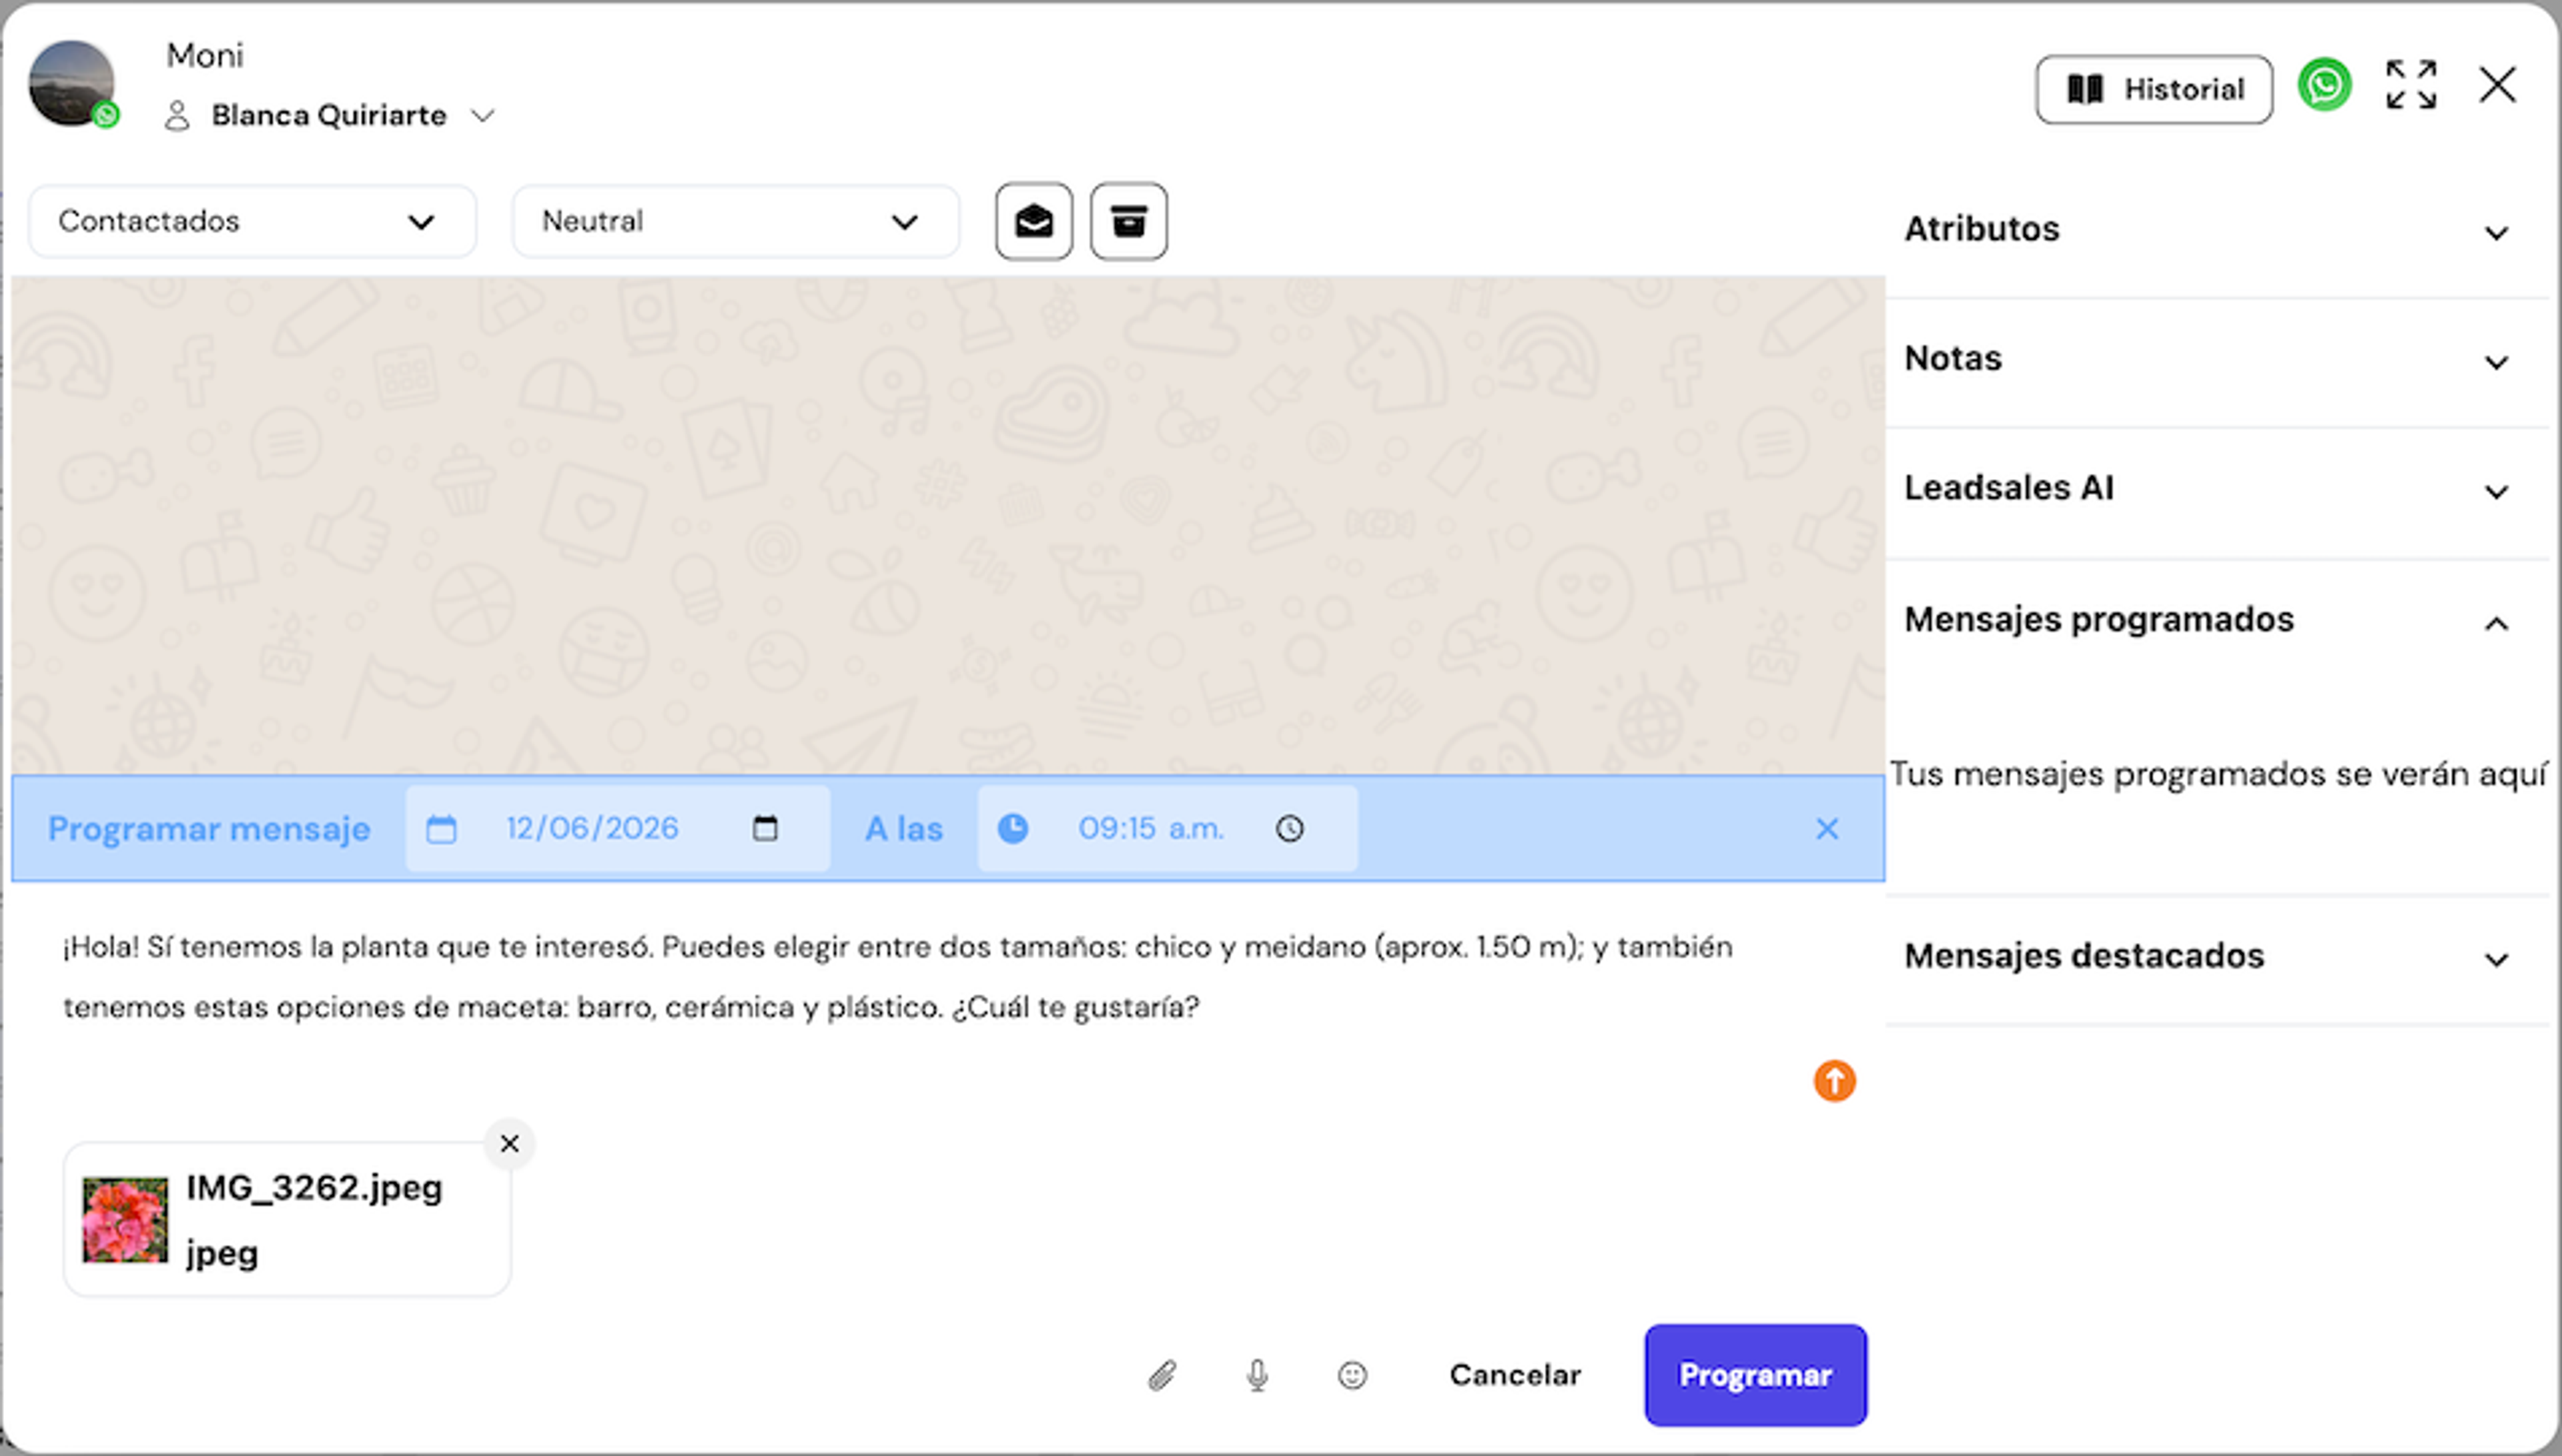
Task: Click the orange upward arrow icon
Action: [1834, 1081]
